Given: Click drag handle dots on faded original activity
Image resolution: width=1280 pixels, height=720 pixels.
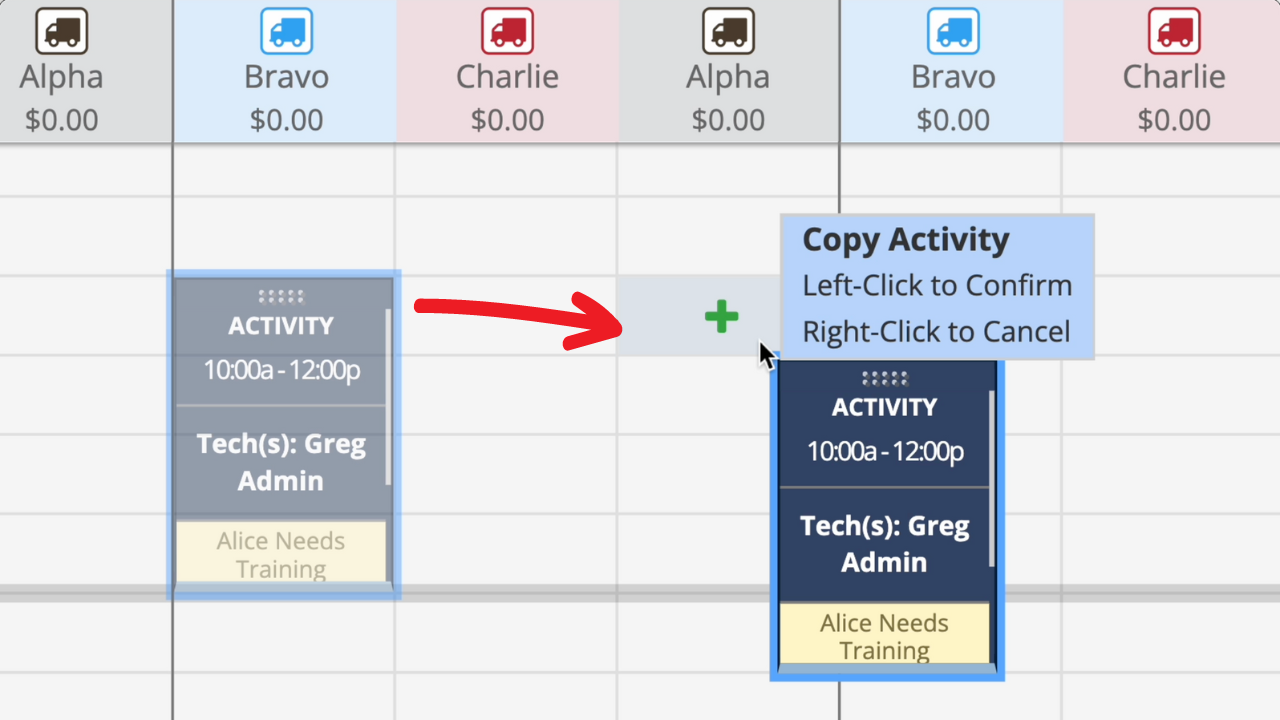Looking at the screenshot, I should point(281,296).
